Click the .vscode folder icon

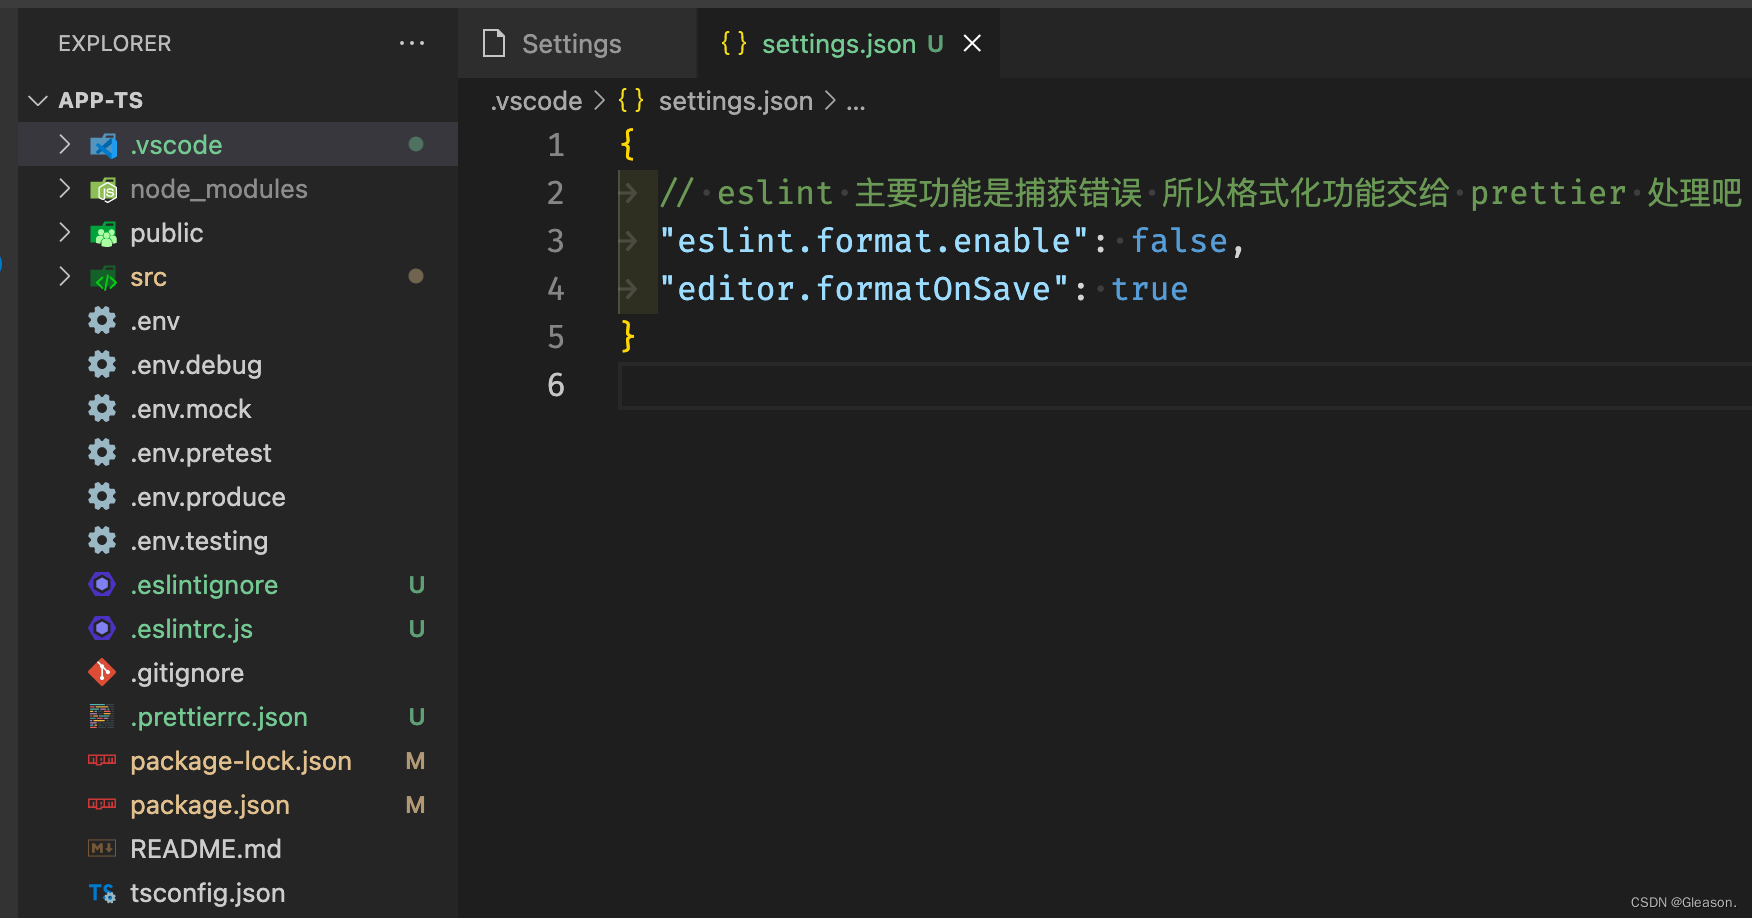point(103,146)
